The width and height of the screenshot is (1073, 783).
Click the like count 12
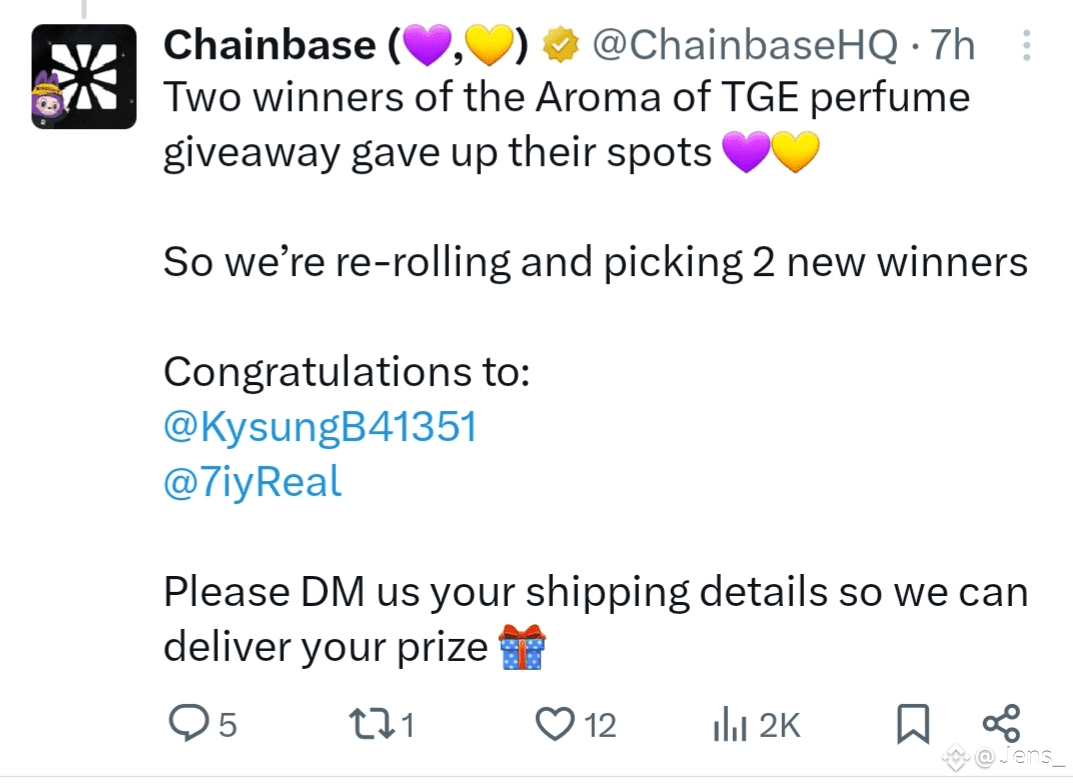600,726
